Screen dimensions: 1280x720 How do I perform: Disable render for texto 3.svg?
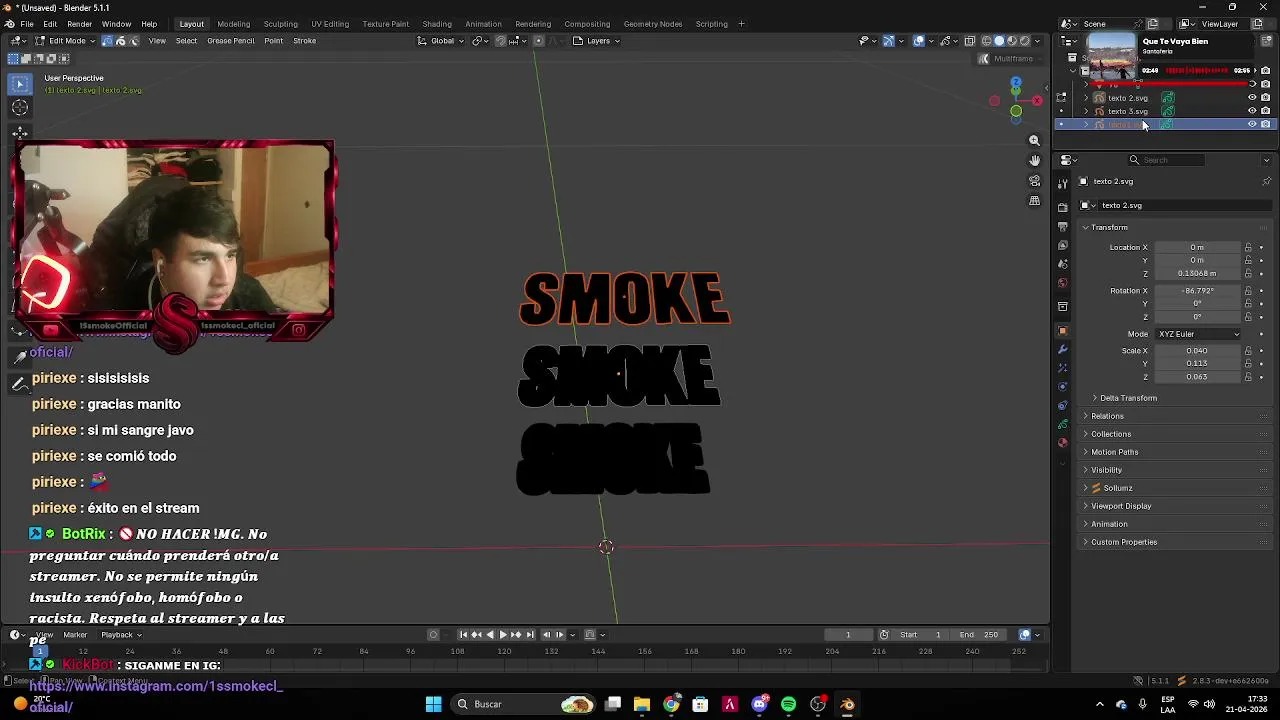[1266, 111]
